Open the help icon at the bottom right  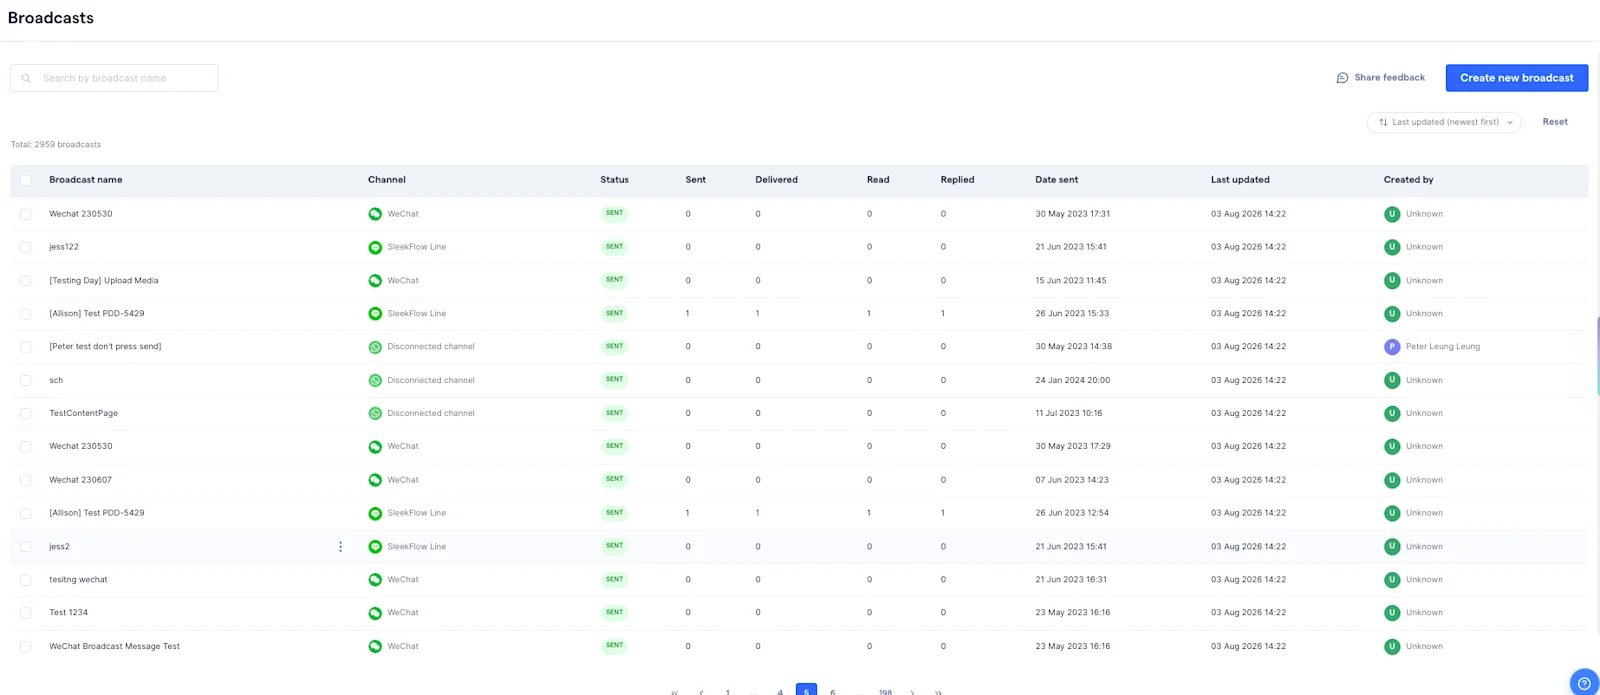pyautogui.click(x=1584, y=683)
